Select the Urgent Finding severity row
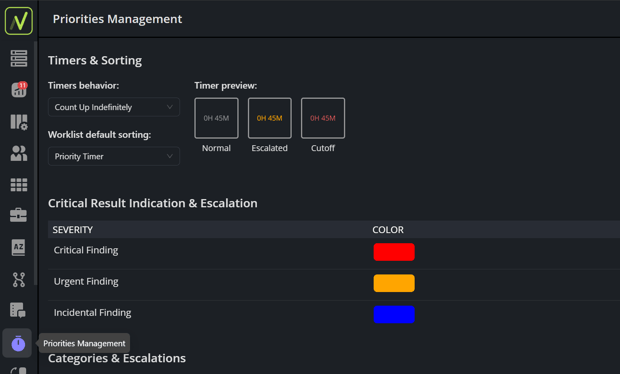The image size is (620, 374). click(334, 285)
